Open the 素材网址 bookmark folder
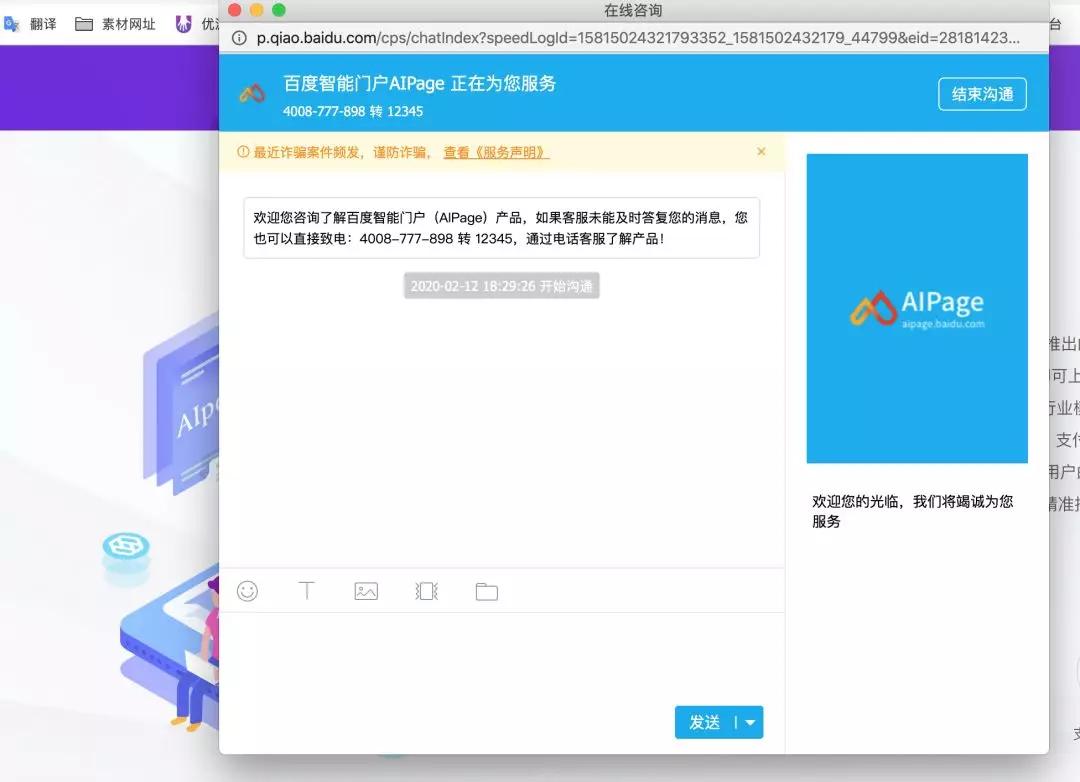 pyautogui.click(x=116, y=24)
